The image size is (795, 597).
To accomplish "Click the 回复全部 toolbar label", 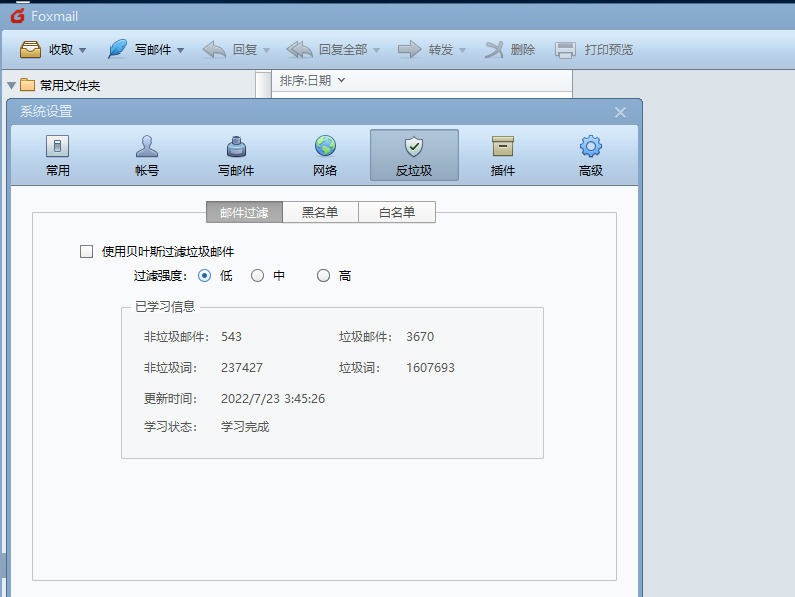I will 343,50.
